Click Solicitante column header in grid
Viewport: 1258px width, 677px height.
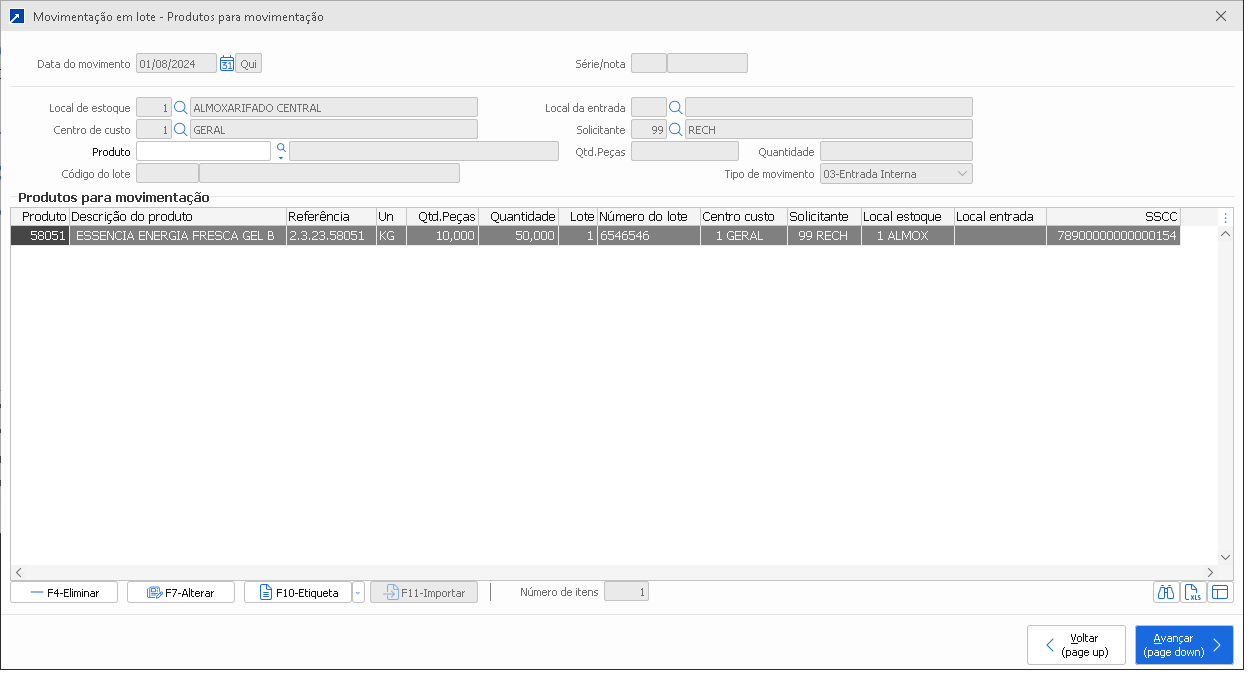(825, 217)
